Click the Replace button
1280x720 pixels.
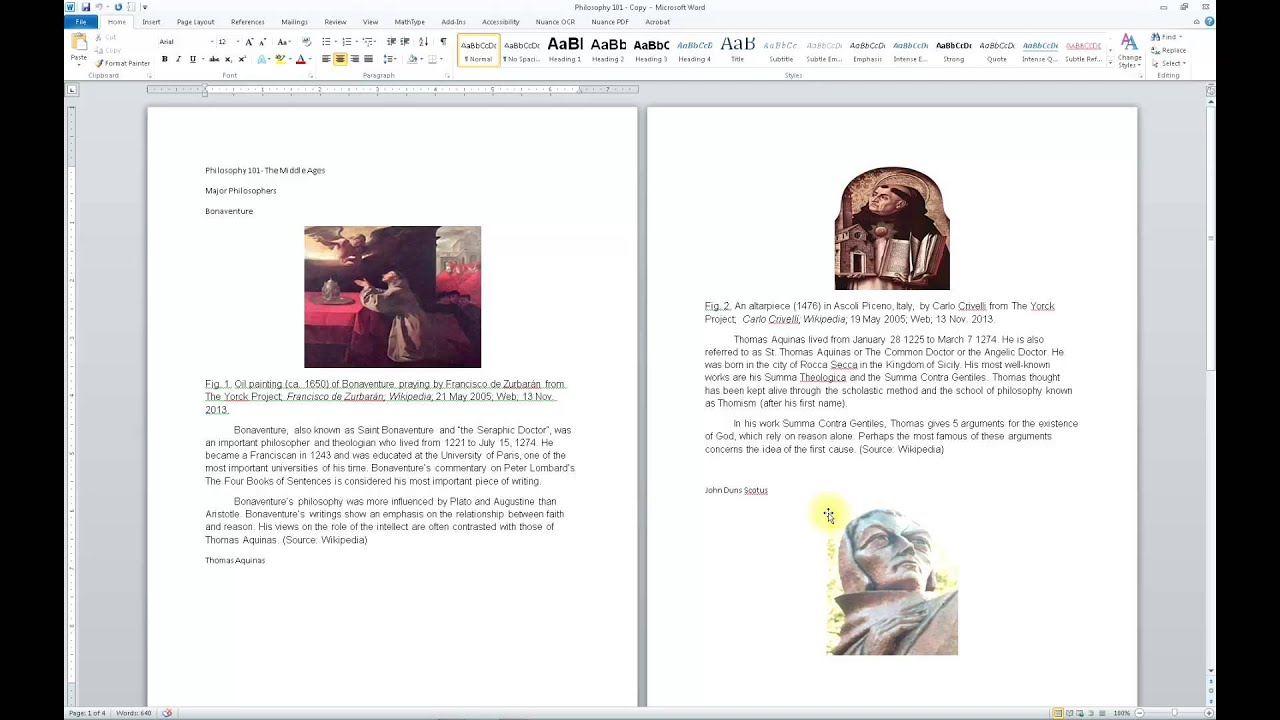pos(1169,50)
